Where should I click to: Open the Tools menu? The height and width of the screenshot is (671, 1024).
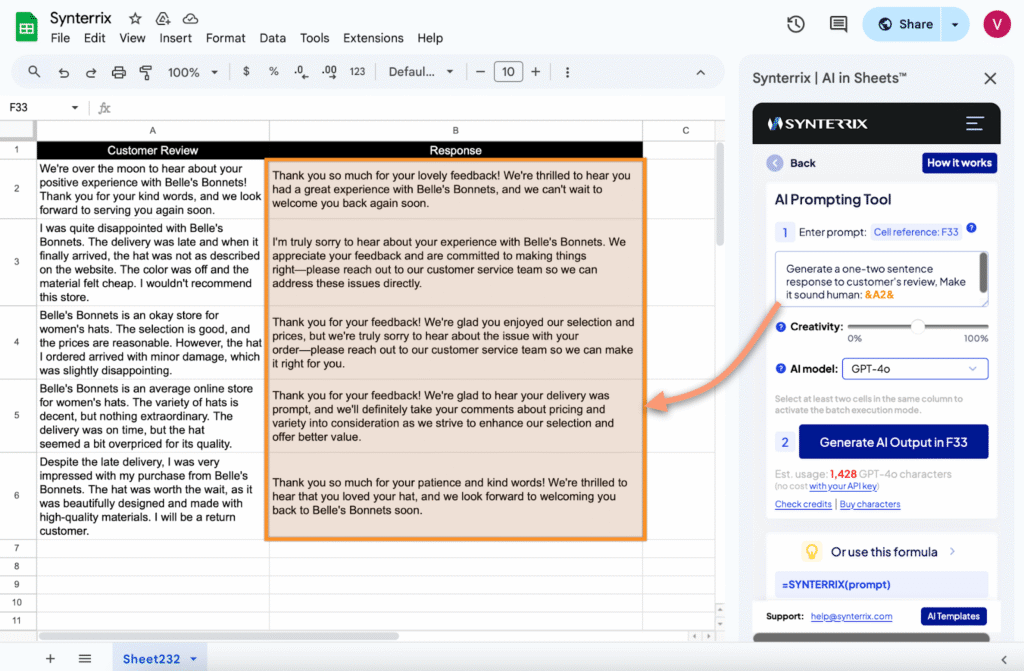314,38
